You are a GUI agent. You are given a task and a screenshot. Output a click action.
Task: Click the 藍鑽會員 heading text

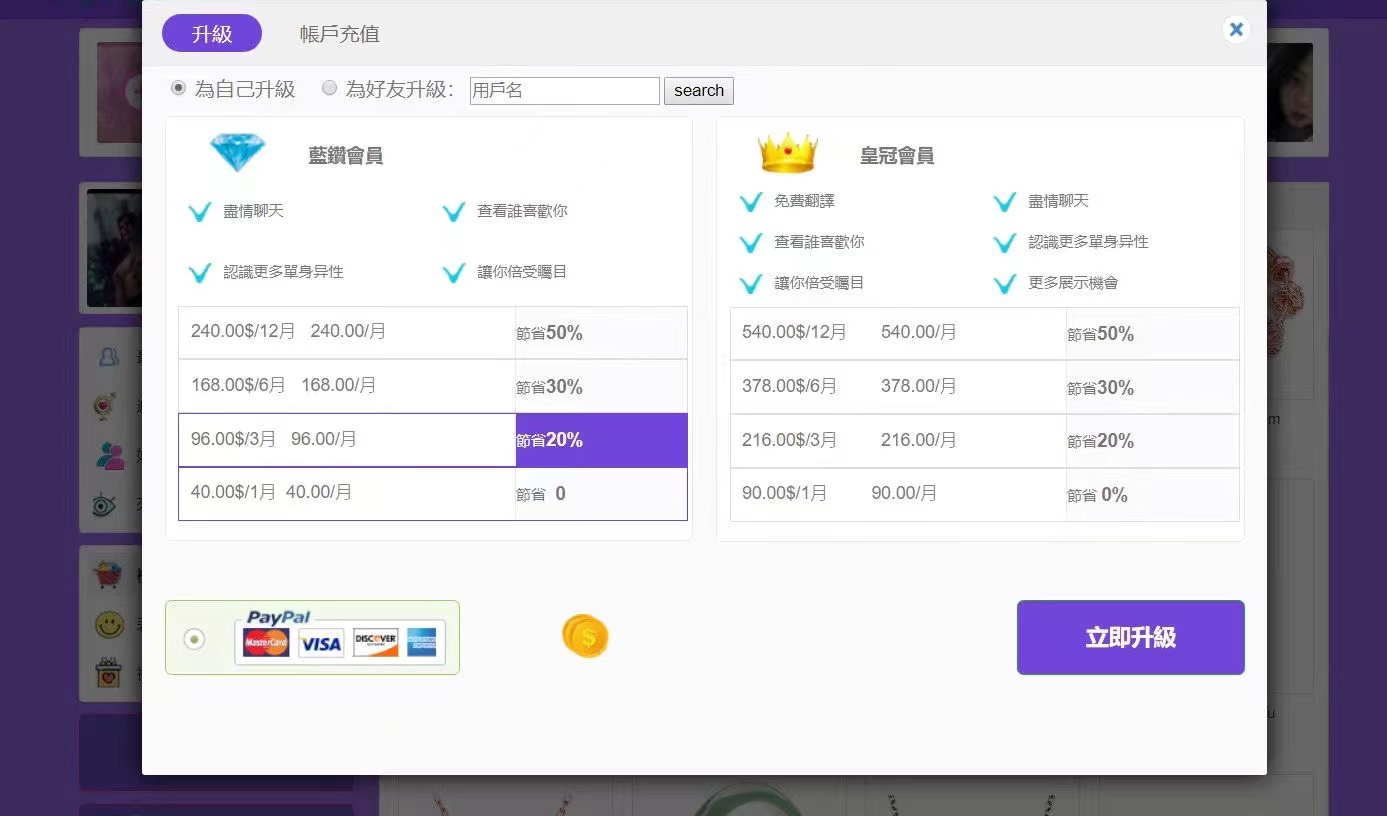tap(346, 156)
